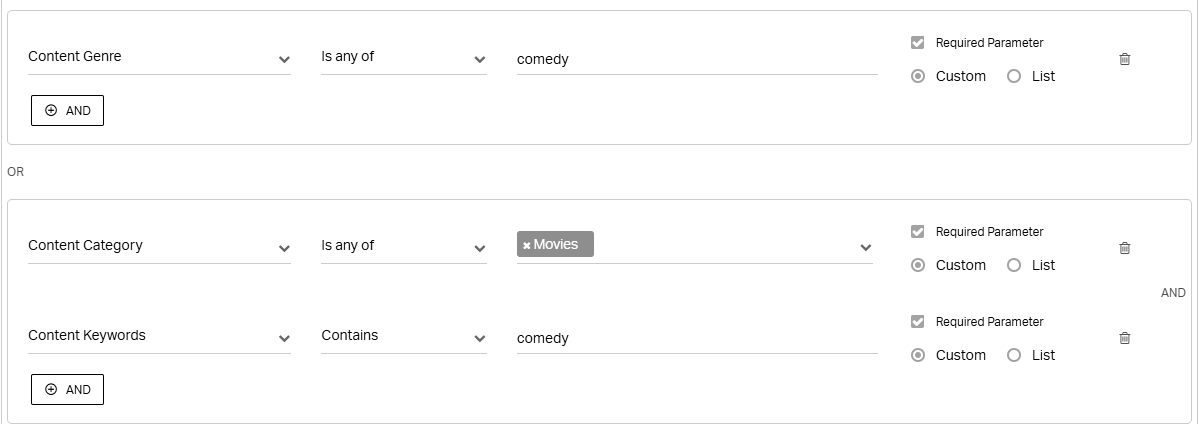Select List radio option for Content Category
Screen dimensions: 1199x424
pos(1014,265)
